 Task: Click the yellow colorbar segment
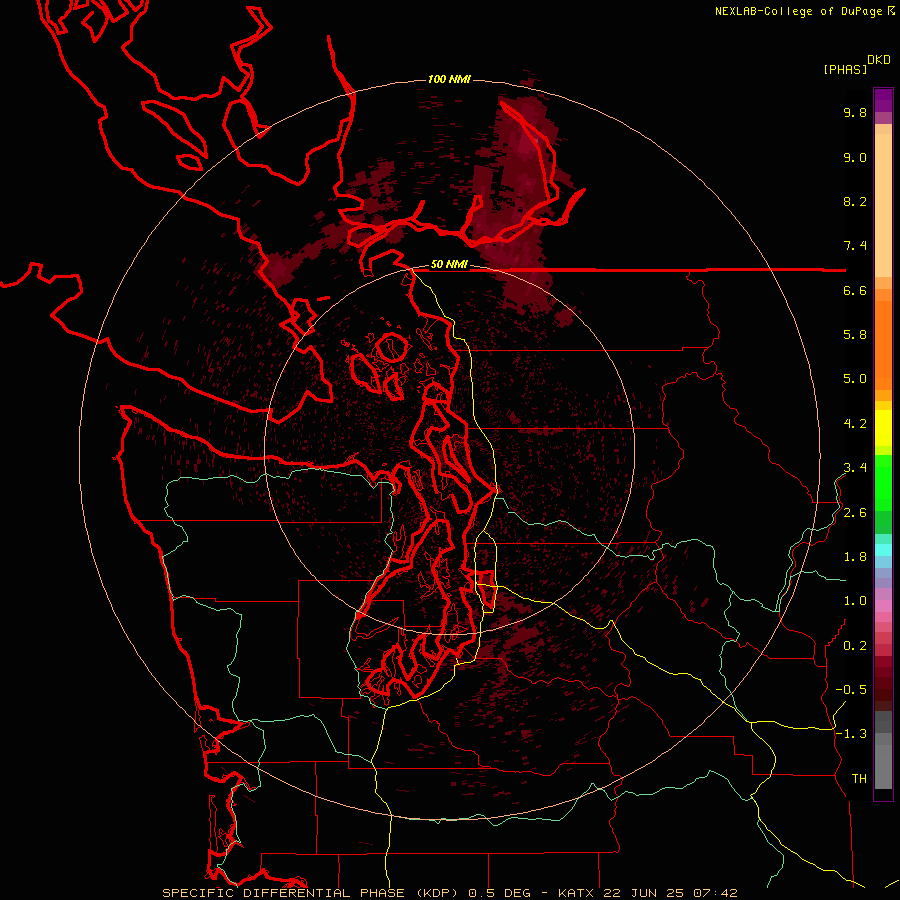[883, 428]
